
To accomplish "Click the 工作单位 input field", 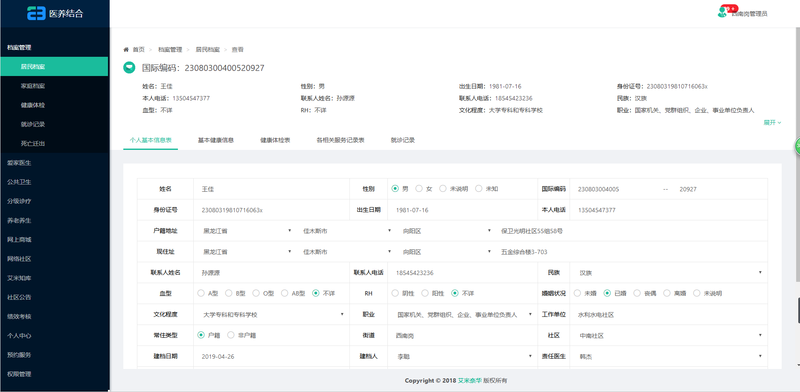I will 669,315.
